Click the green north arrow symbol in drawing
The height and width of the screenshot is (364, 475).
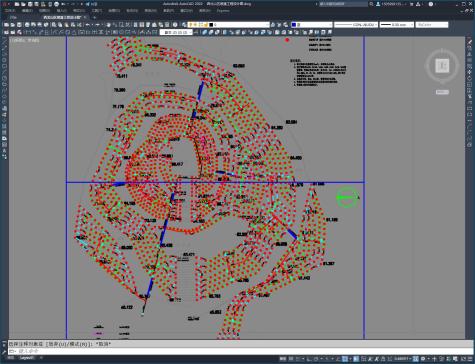pyautogui.click(x=348, y=197)
